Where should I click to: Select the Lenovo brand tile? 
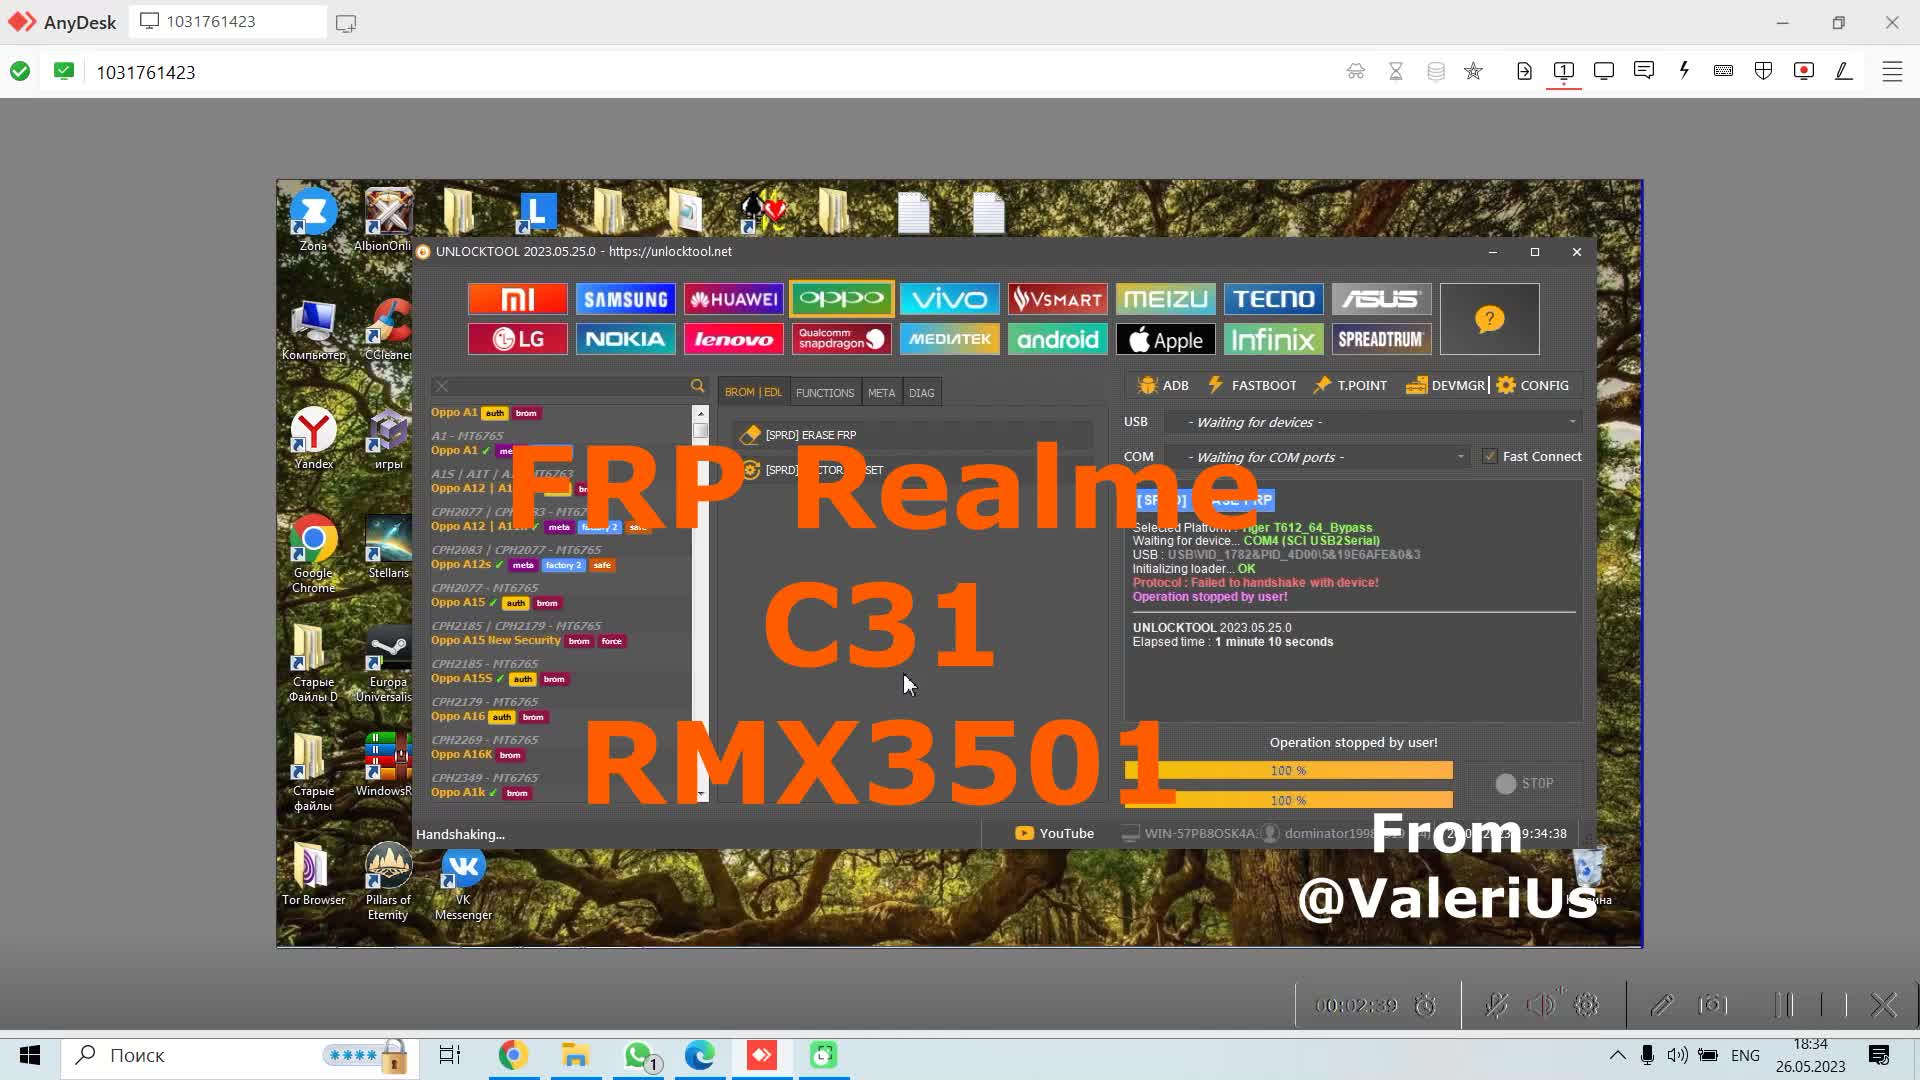733,339
